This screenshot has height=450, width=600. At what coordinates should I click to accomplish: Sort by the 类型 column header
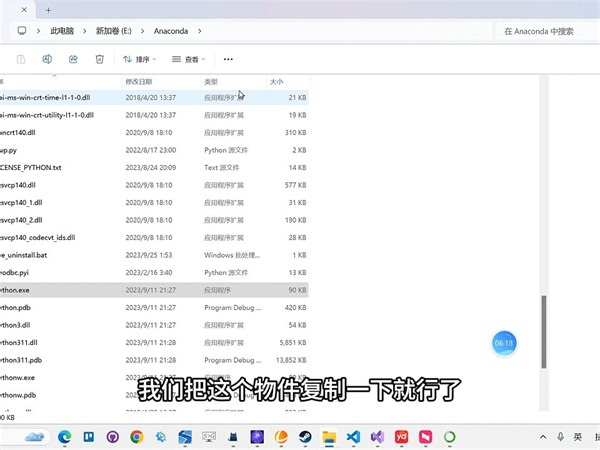point(211,82)
